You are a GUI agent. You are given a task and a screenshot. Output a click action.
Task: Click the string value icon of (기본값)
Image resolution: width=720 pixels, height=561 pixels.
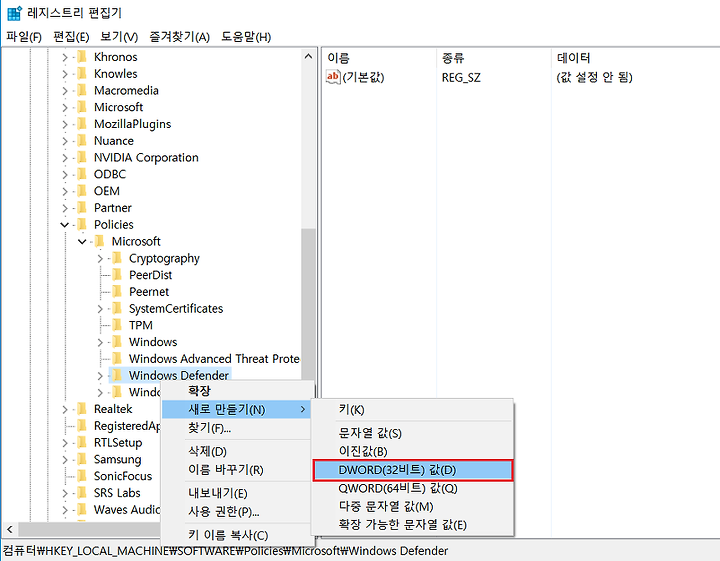coord(333,77)
